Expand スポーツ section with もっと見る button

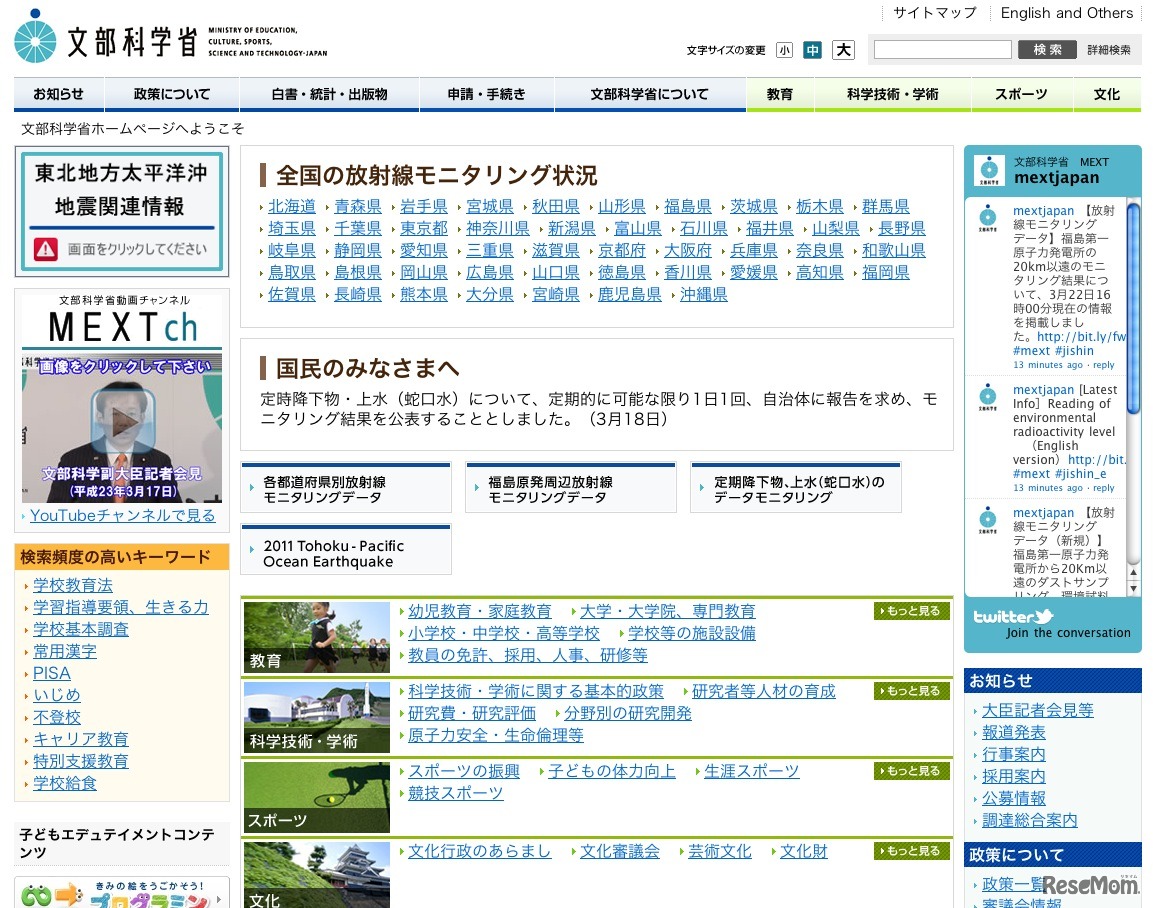pyautogui.click(x=911, y=771)
